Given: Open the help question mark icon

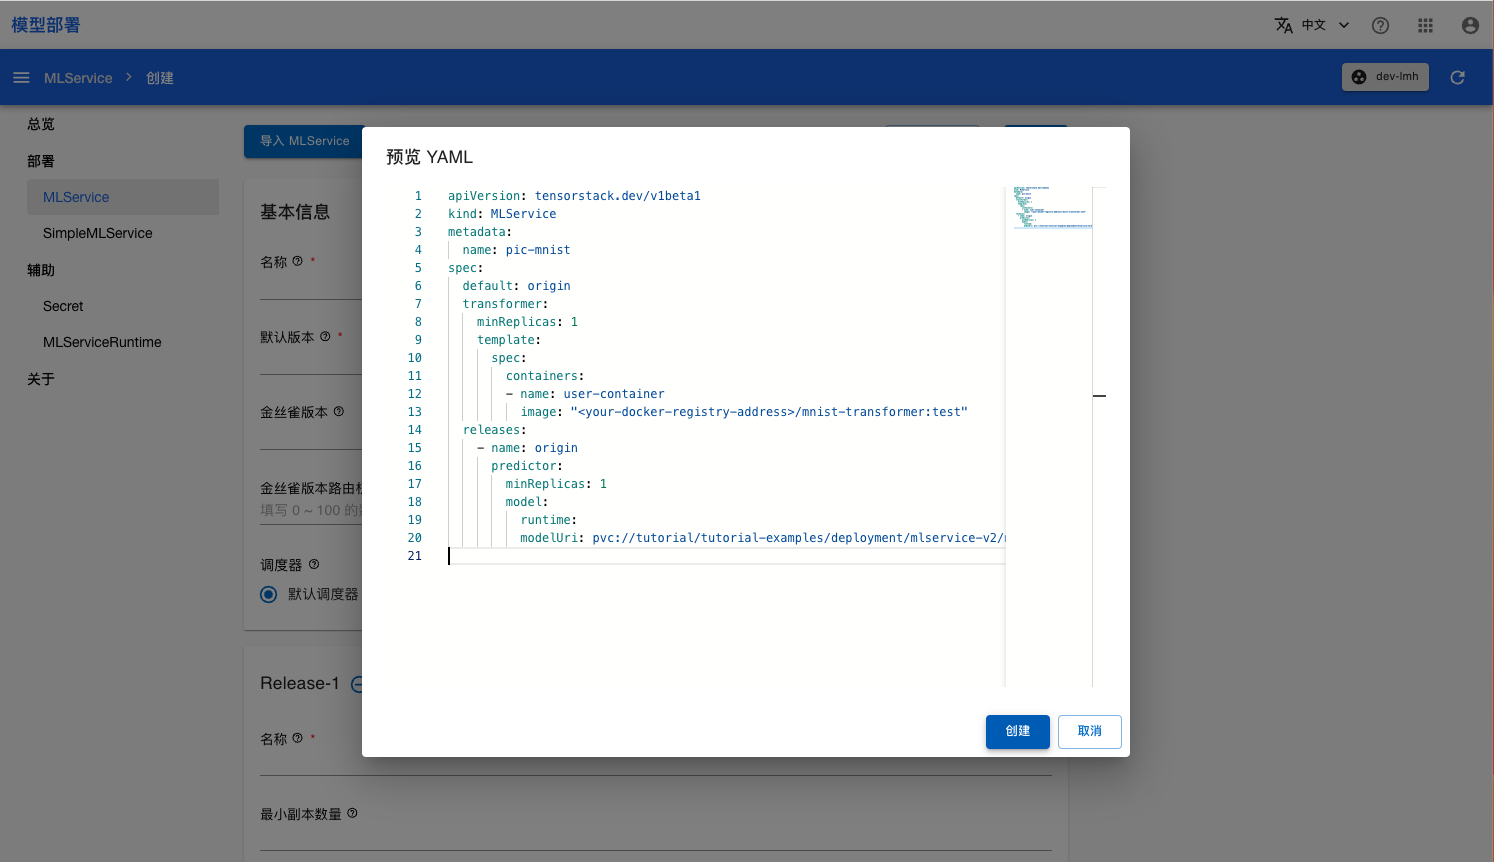Looking at the screenshot, I should coord(1380,26).
